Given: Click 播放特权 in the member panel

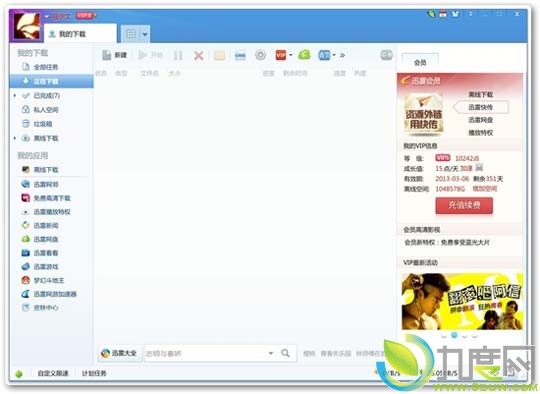Looking at the screenshot, I should click(480, 133).
